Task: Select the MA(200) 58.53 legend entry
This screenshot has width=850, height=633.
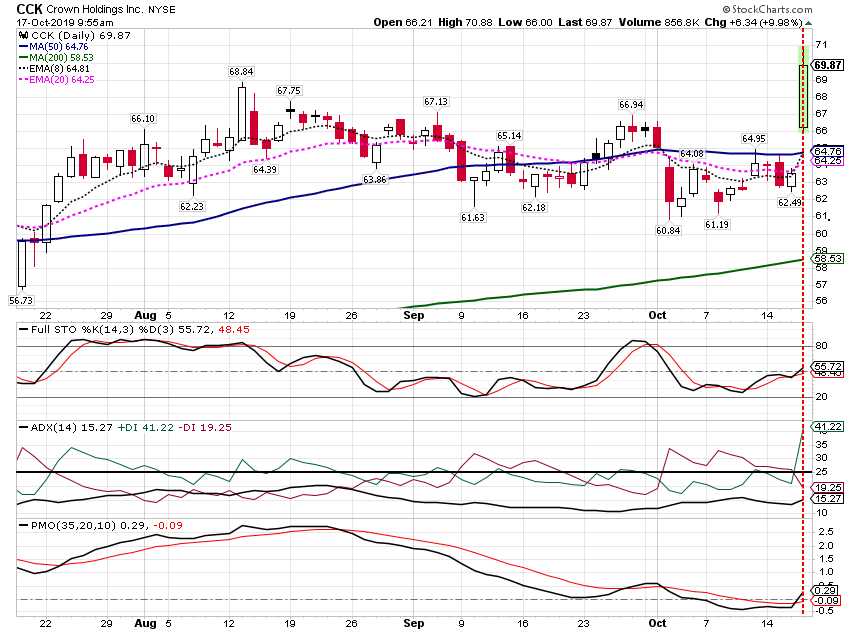Action: click(x=56, y=57)
